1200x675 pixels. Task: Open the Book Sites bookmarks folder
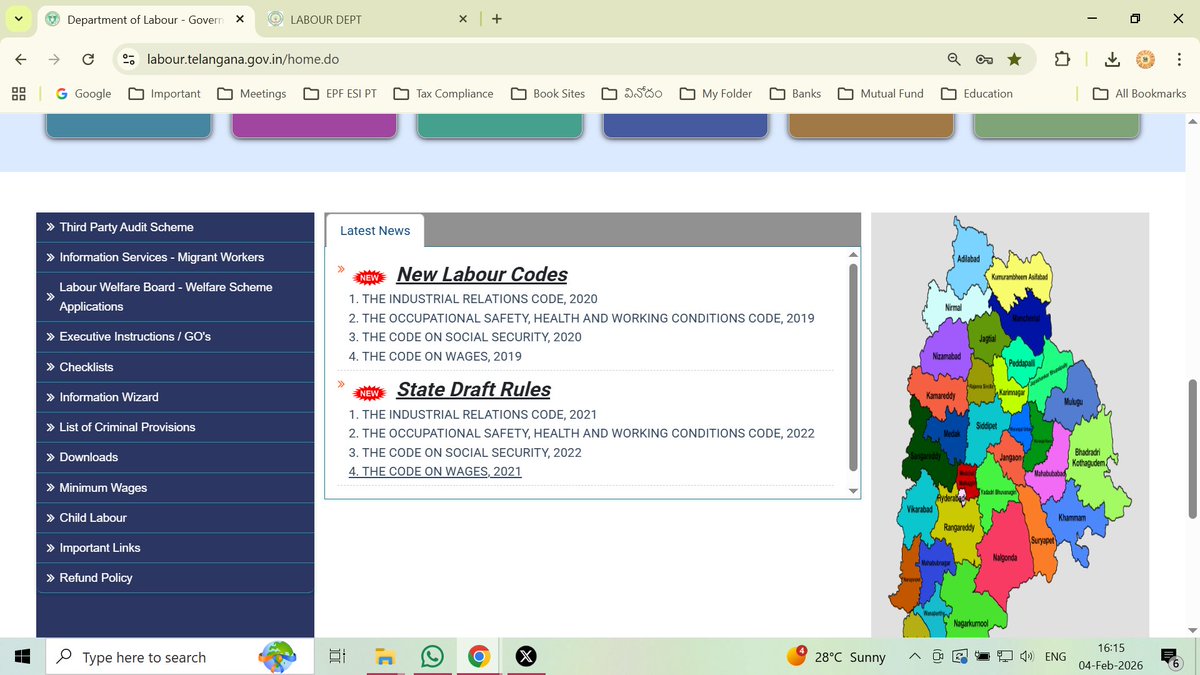548,93
